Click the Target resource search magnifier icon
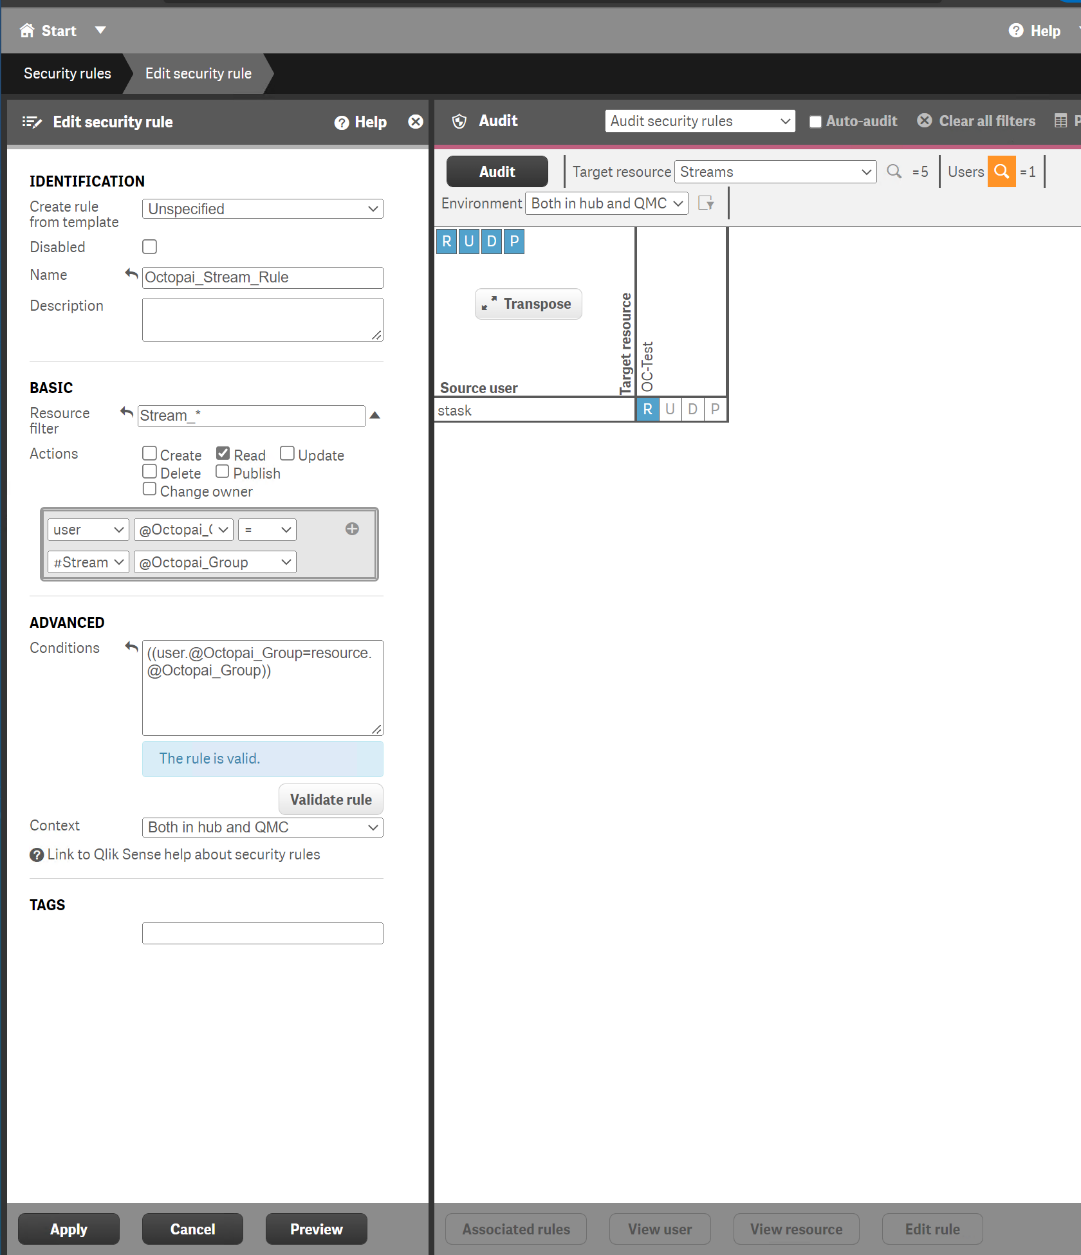Viewport: 1081px width, 1255px height. [894, 172]
